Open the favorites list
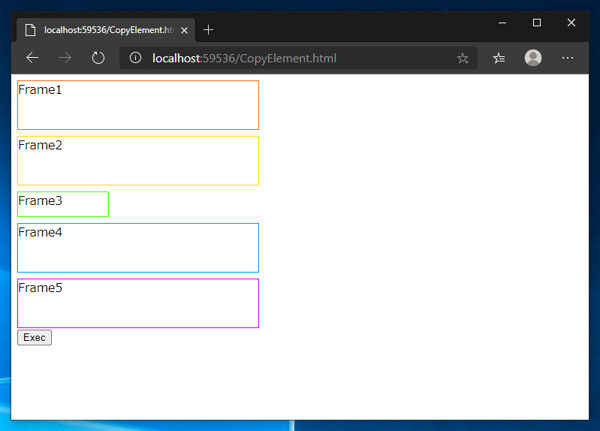600x431 pixels. (x=499, y=58)
